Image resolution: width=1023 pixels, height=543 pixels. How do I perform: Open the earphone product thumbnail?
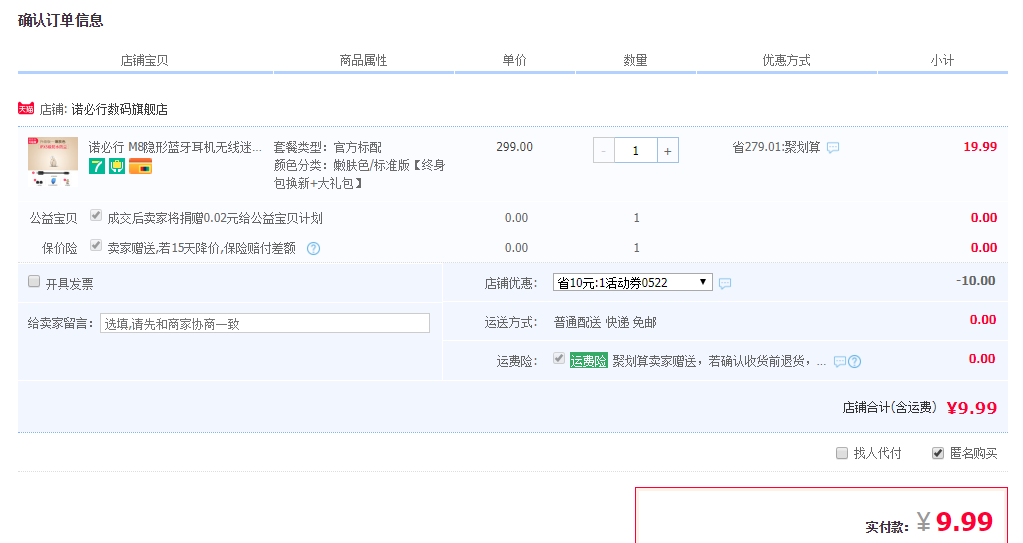tap(53, 162)
